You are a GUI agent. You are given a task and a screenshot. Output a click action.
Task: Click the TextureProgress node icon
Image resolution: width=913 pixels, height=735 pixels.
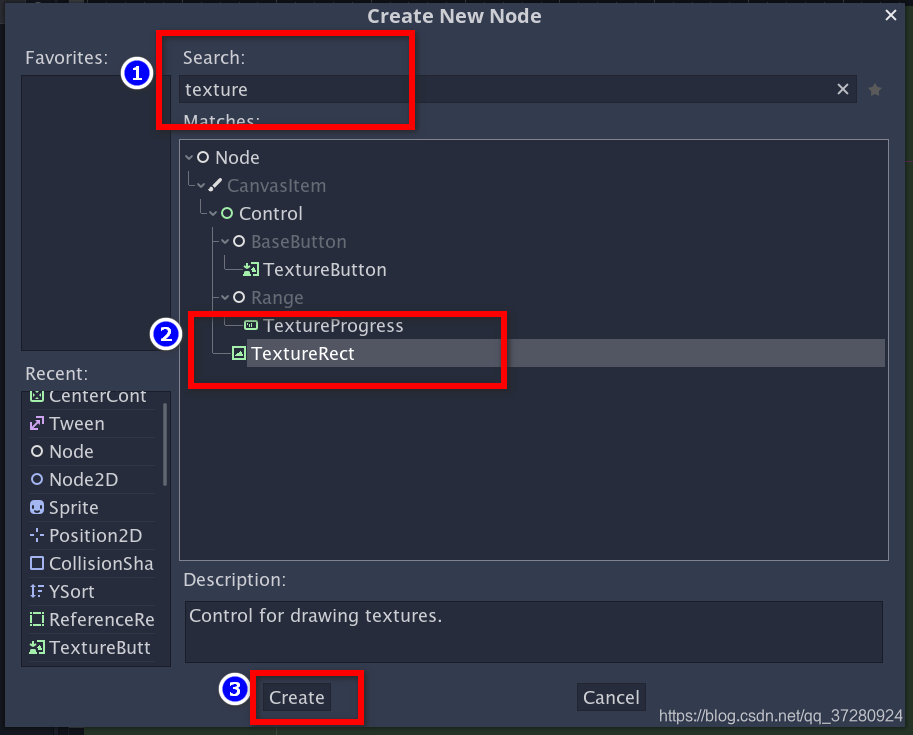tap(250, 326)
